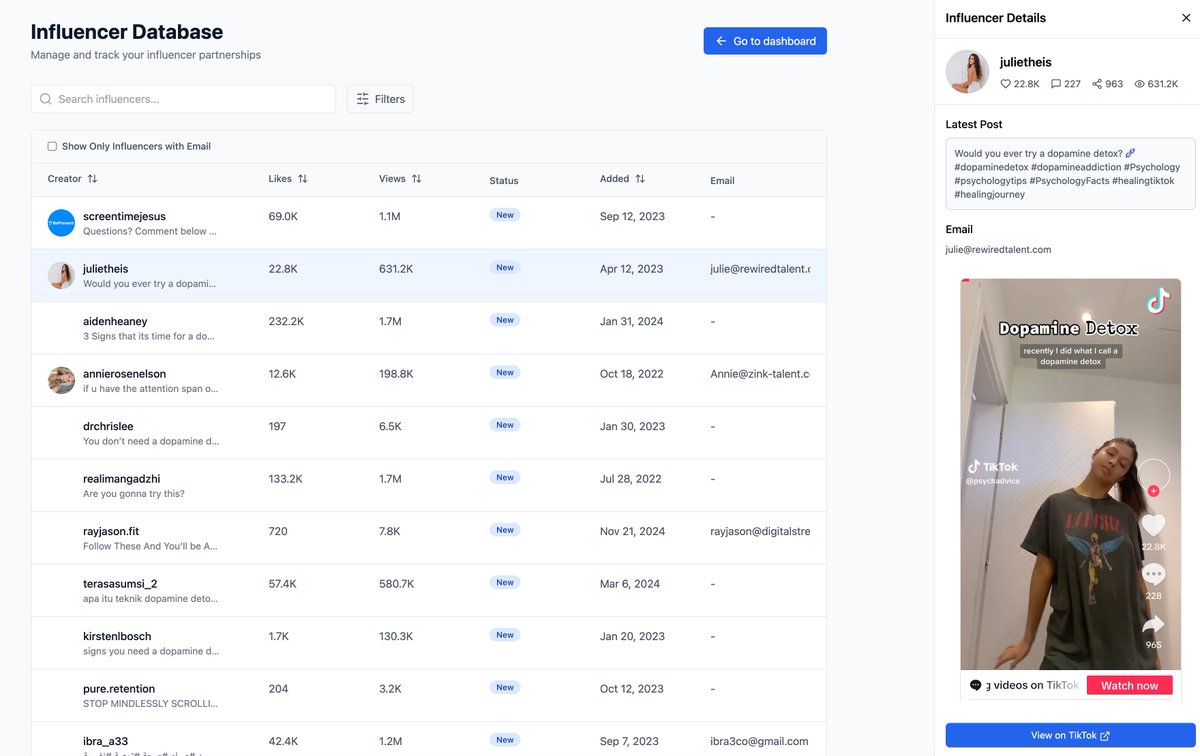Click julie@rewiredtalent.com email in details panel
This screenshot has width=1200, height=756.
tap(998, 249)
